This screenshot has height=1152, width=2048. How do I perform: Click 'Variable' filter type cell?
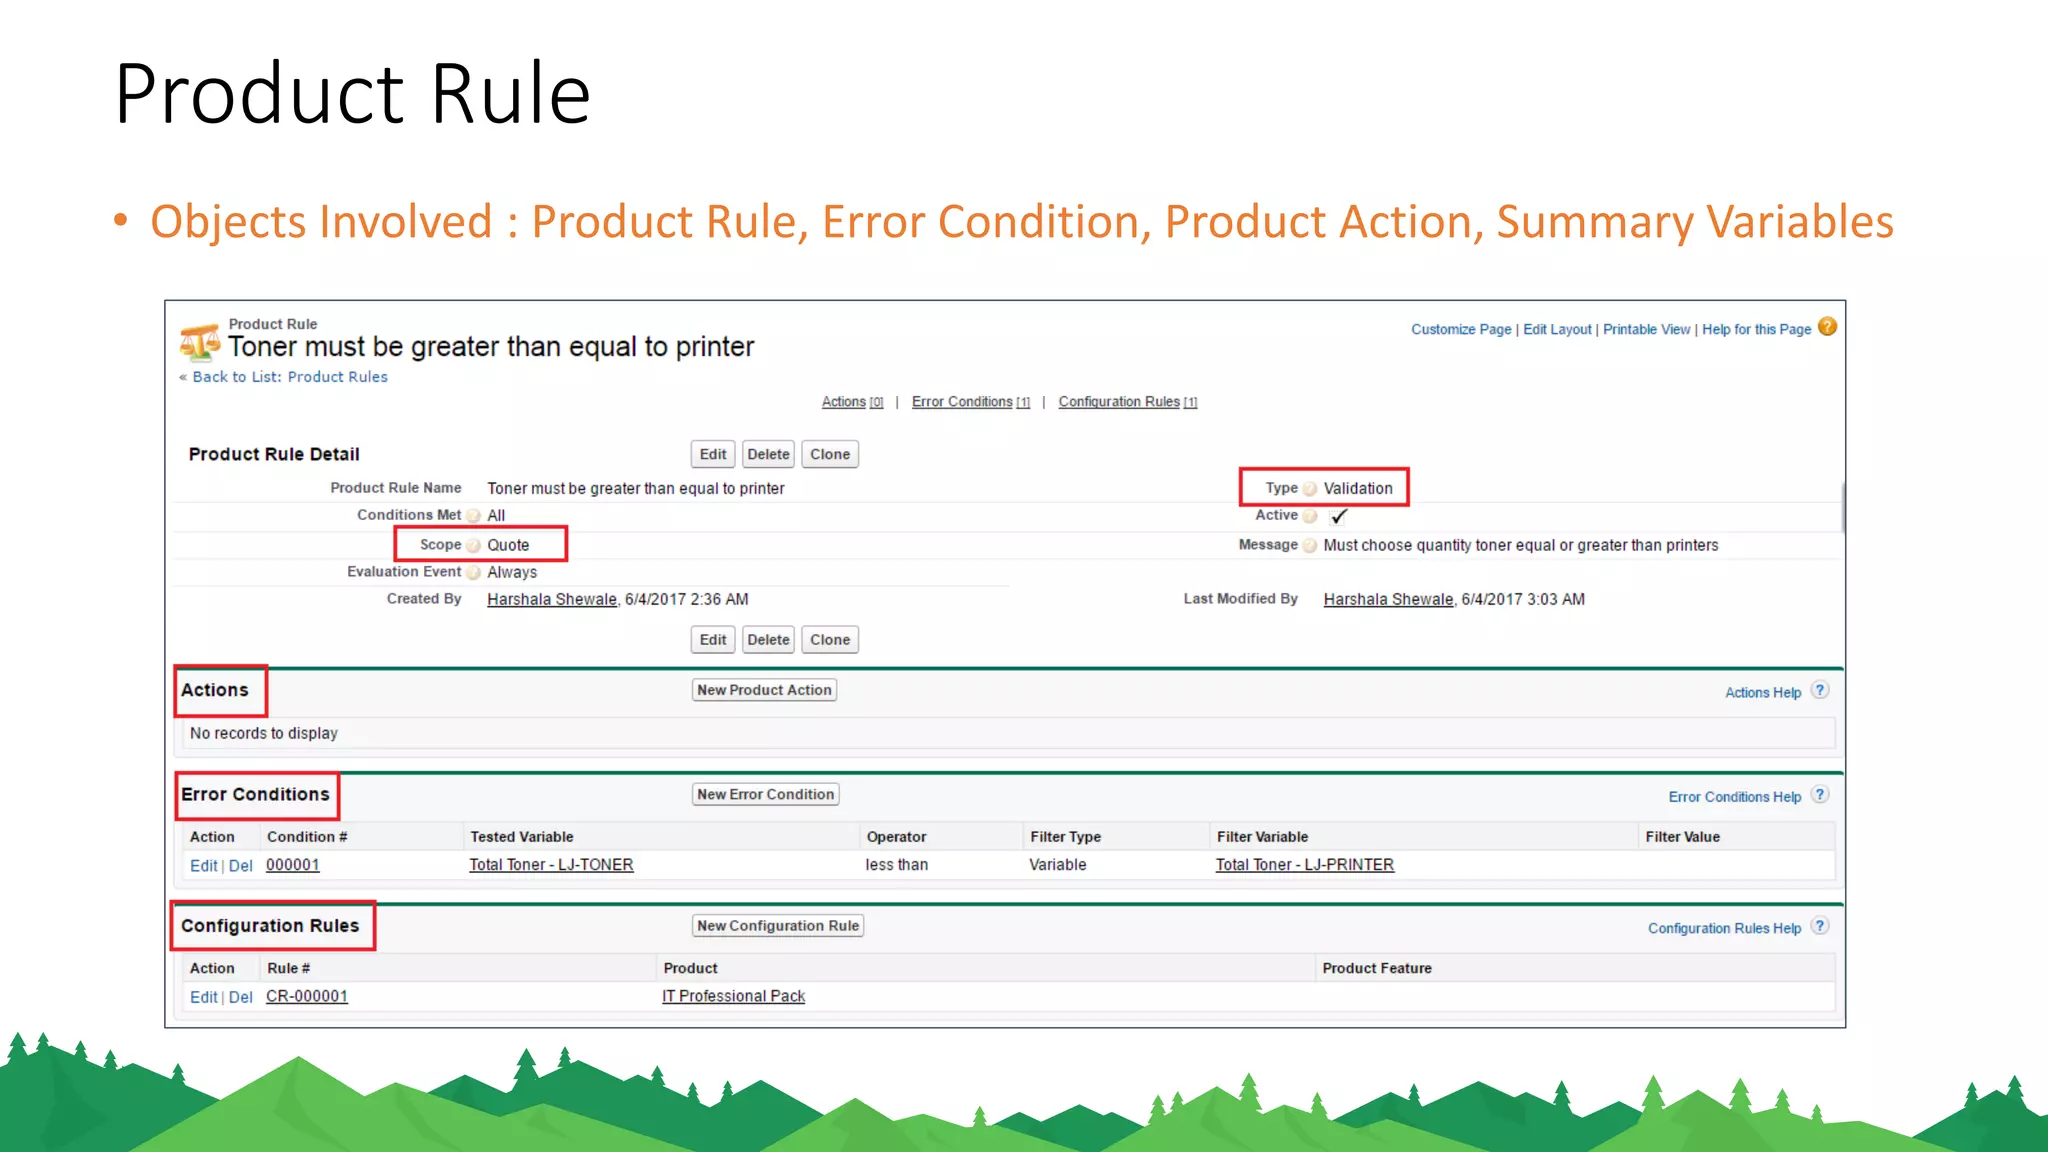(x=1057, y=865)
